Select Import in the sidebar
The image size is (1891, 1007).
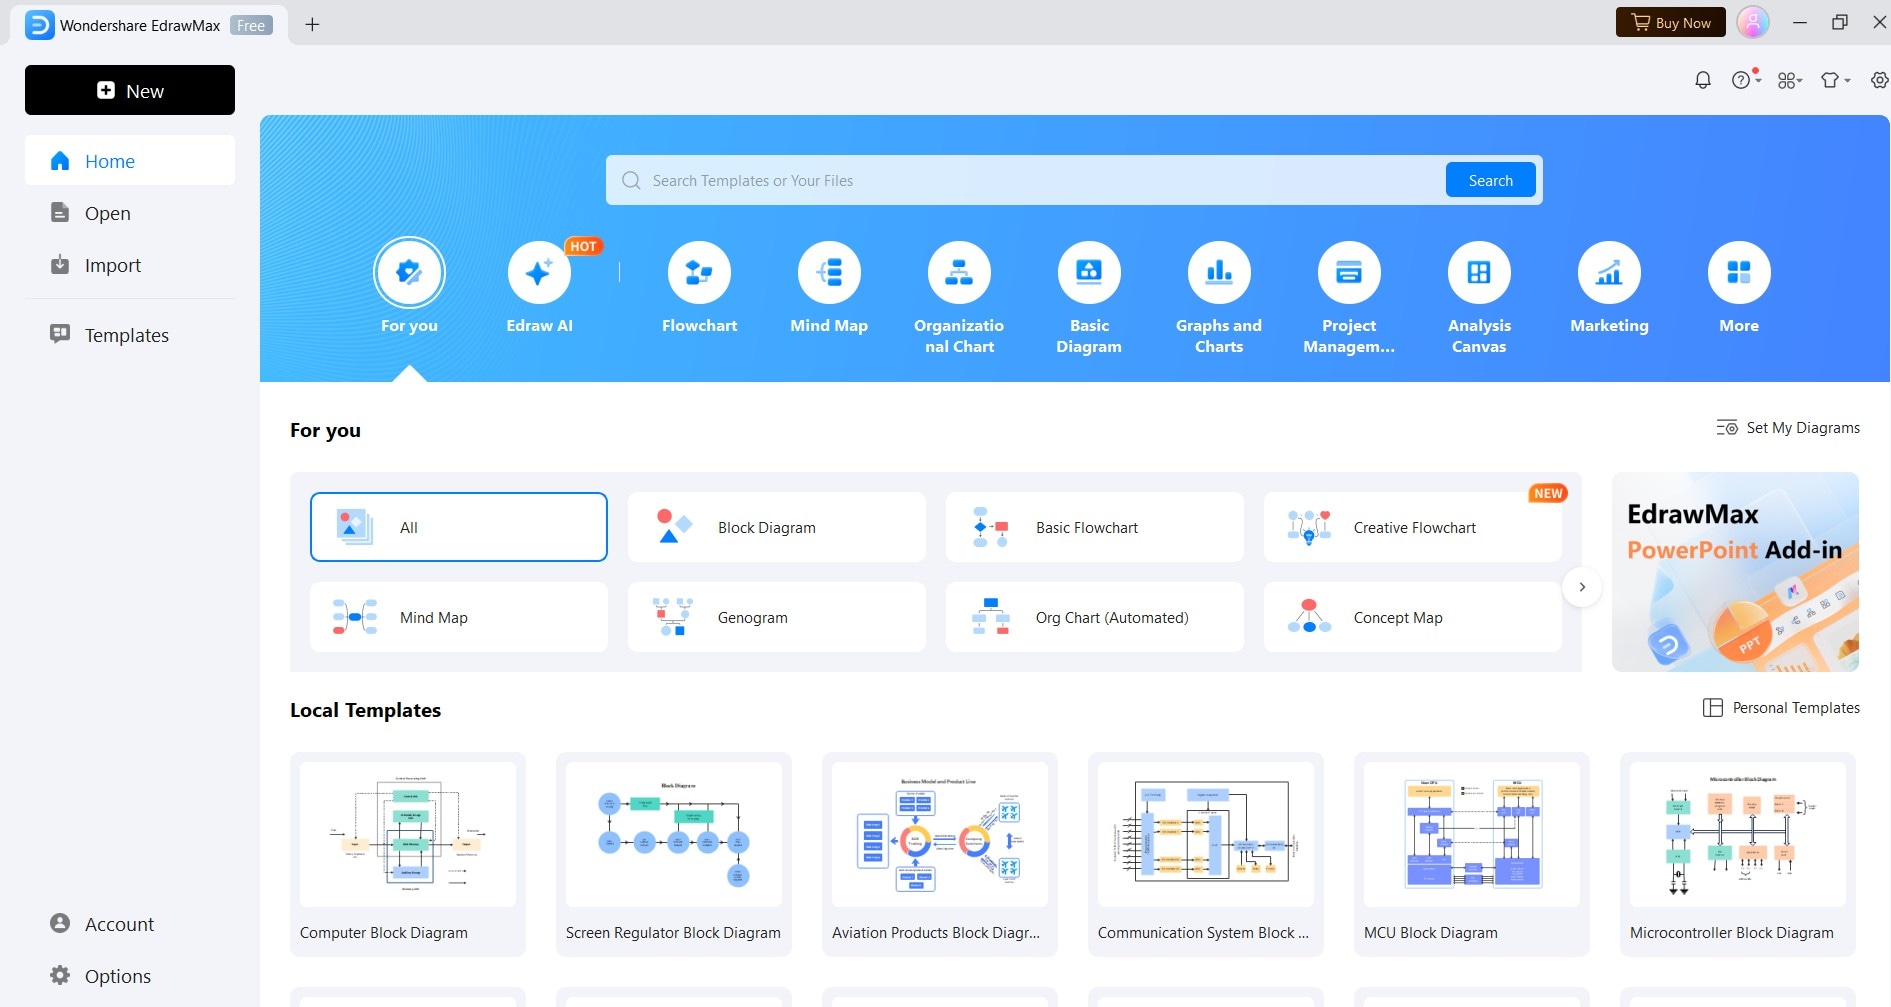coord(130,265)
